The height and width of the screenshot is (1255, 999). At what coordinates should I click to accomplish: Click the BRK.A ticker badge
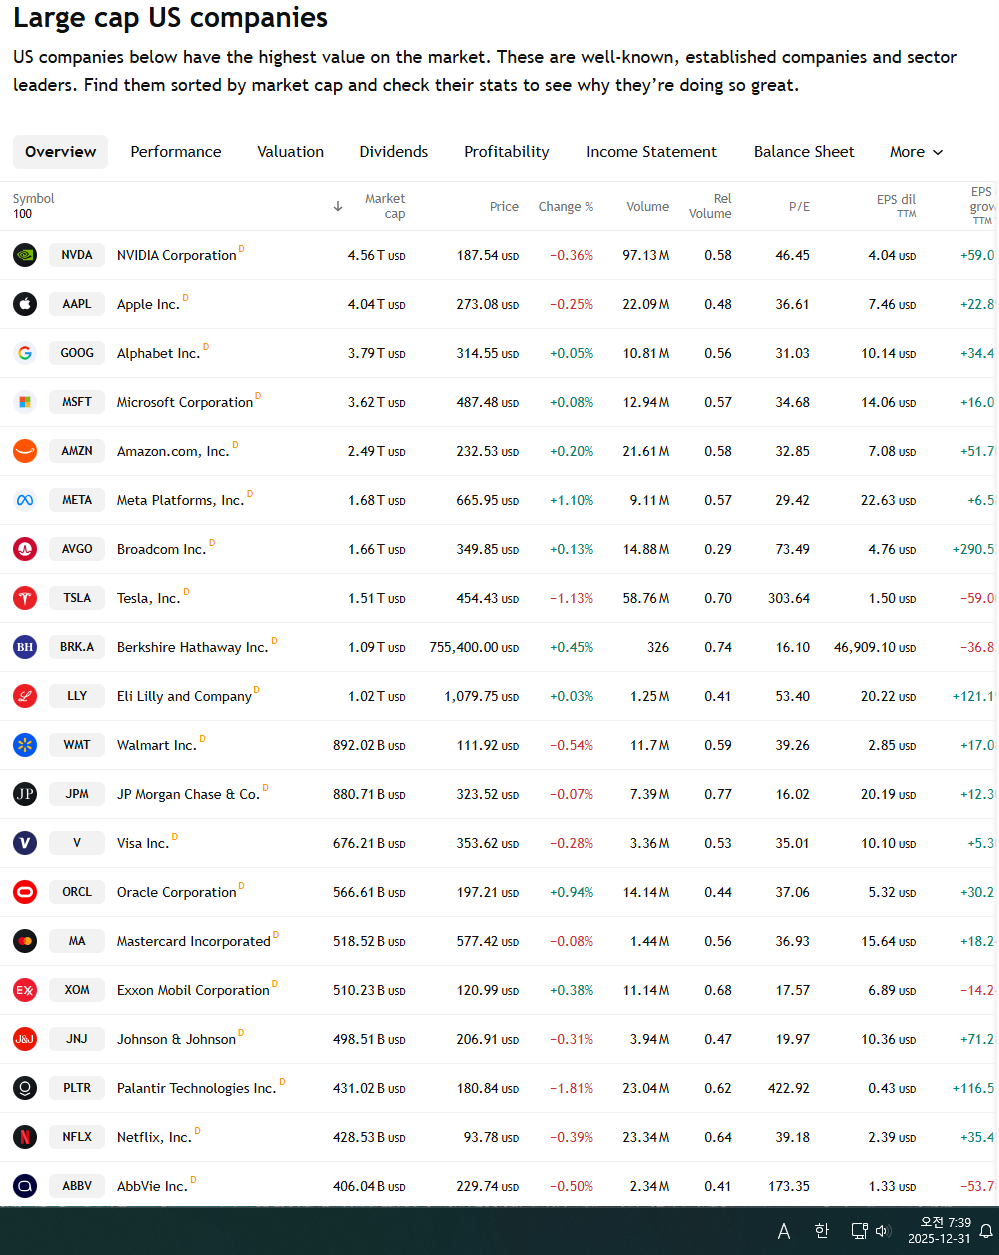[77, 647]
